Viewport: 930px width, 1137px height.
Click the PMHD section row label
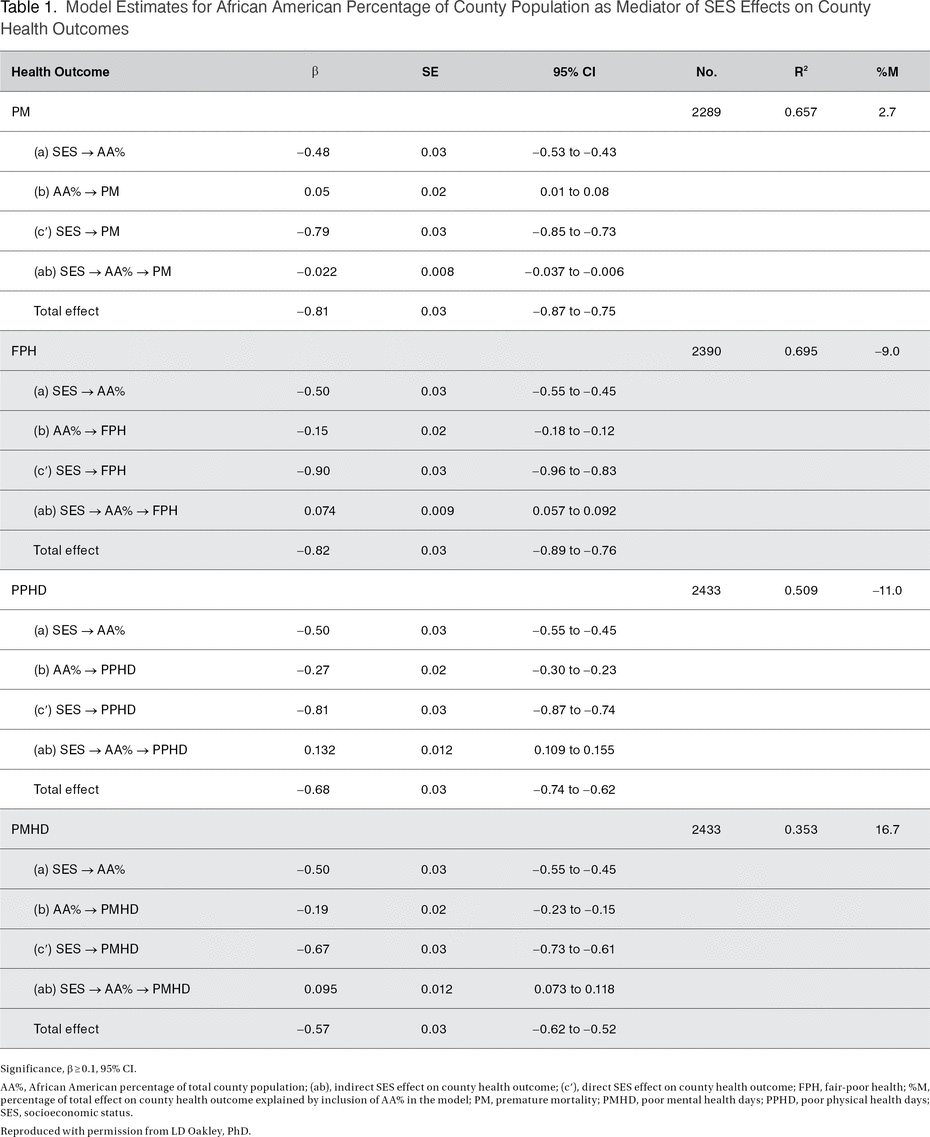pyautogui.click(x=30, y=829)
